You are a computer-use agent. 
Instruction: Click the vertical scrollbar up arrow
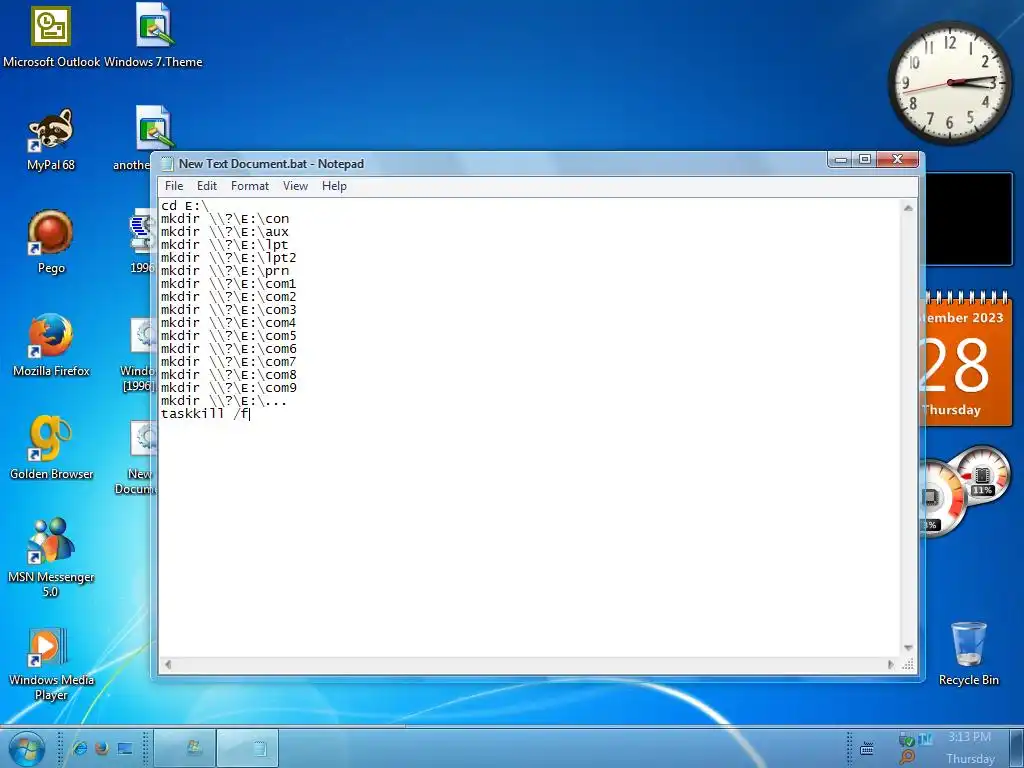(908, 208)
